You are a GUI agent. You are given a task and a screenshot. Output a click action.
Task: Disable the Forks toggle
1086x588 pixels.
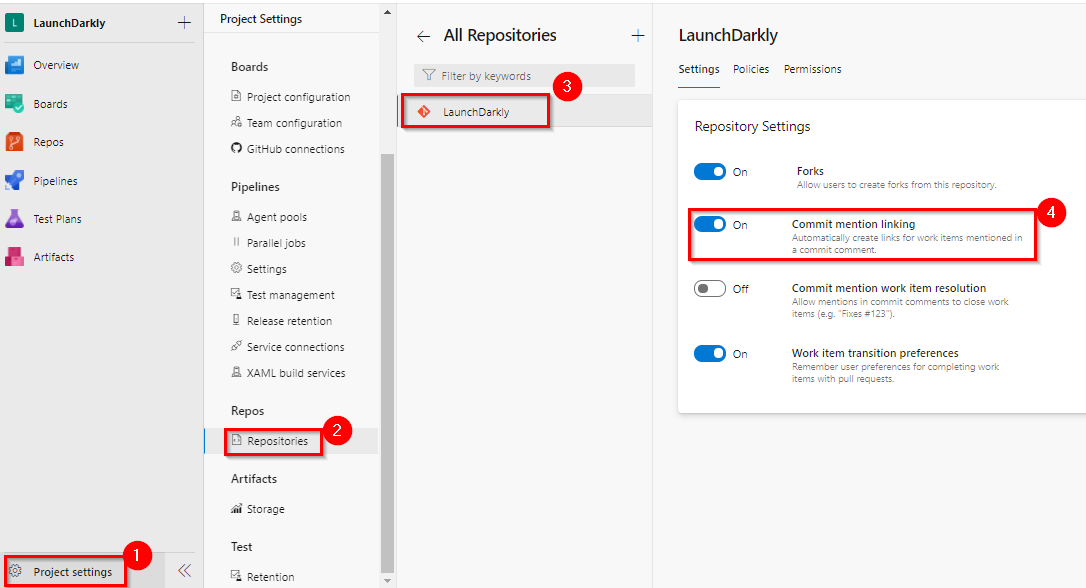point(710,172)
